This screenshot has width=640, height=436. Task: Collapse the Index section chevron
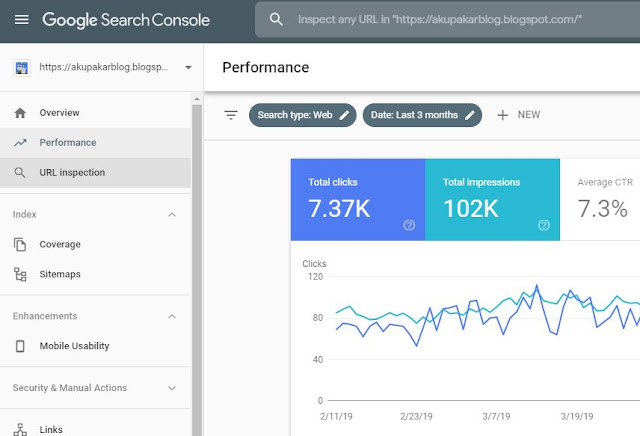click(x=172, y=215)
